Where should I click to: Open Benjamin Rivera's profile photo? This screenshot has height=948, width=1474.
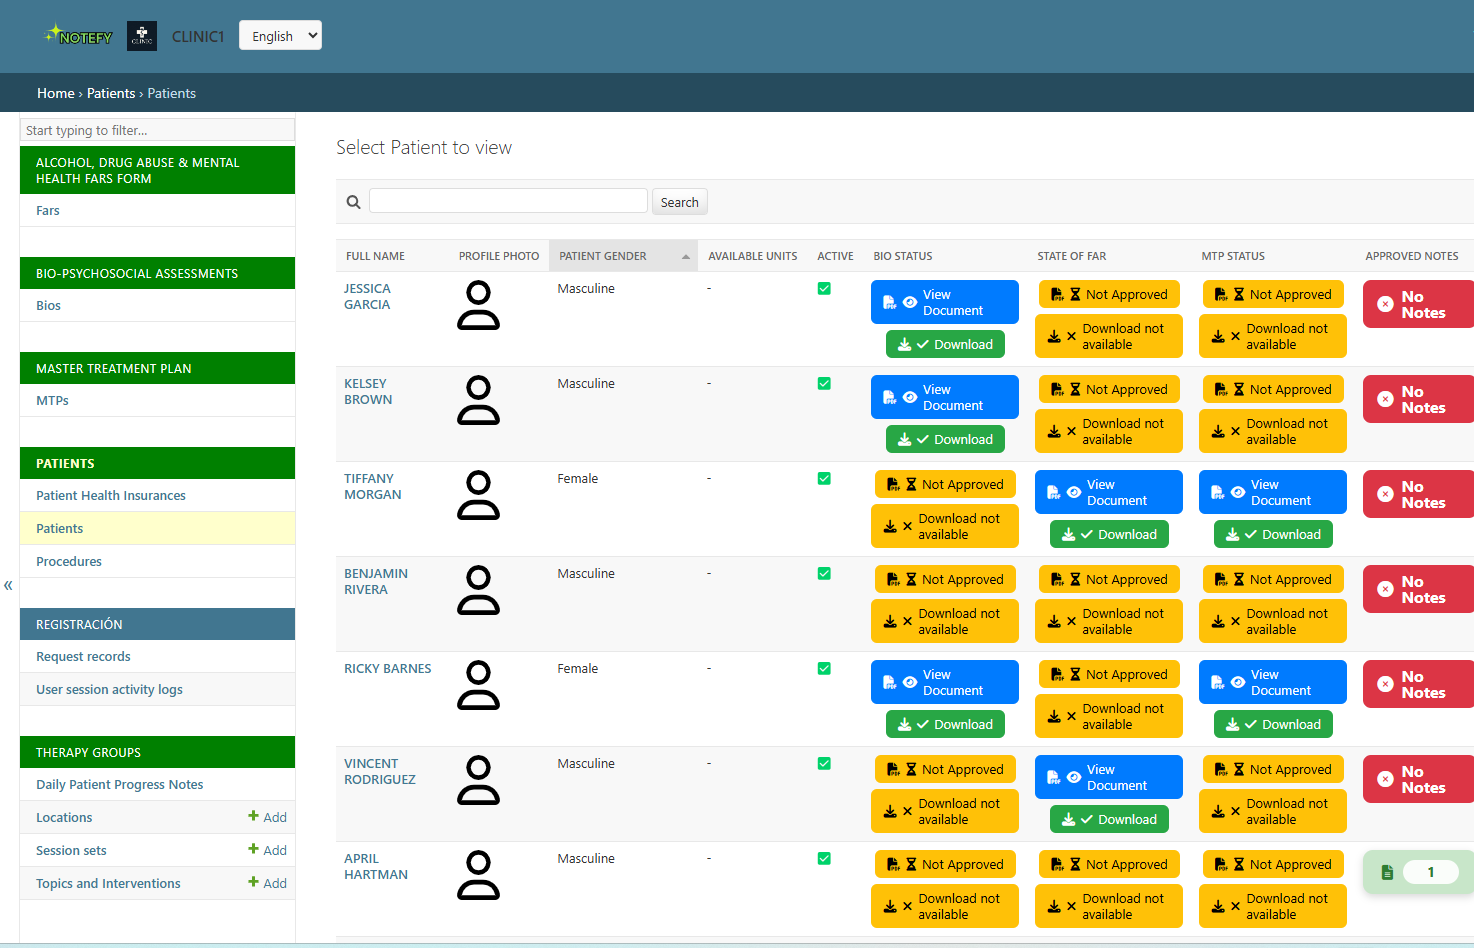tap(478, 590)
